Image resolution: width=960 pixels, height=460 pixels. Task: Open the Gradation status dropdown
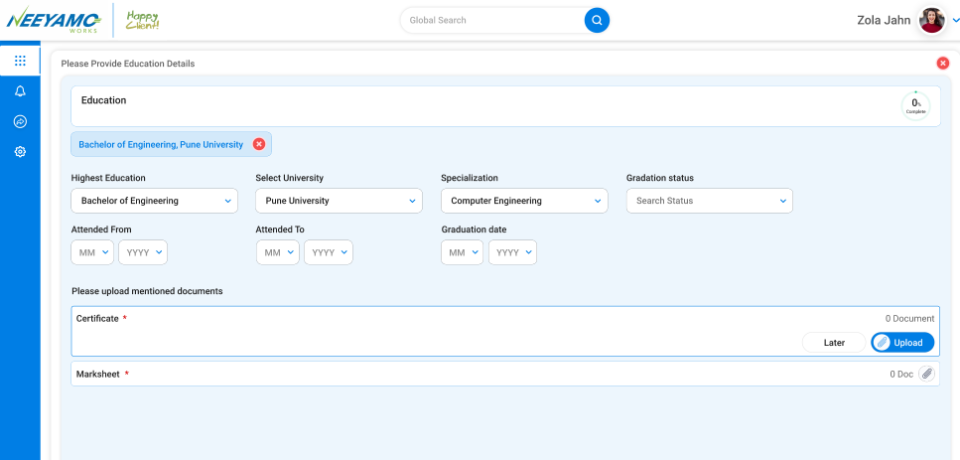(x=709, y=201)
